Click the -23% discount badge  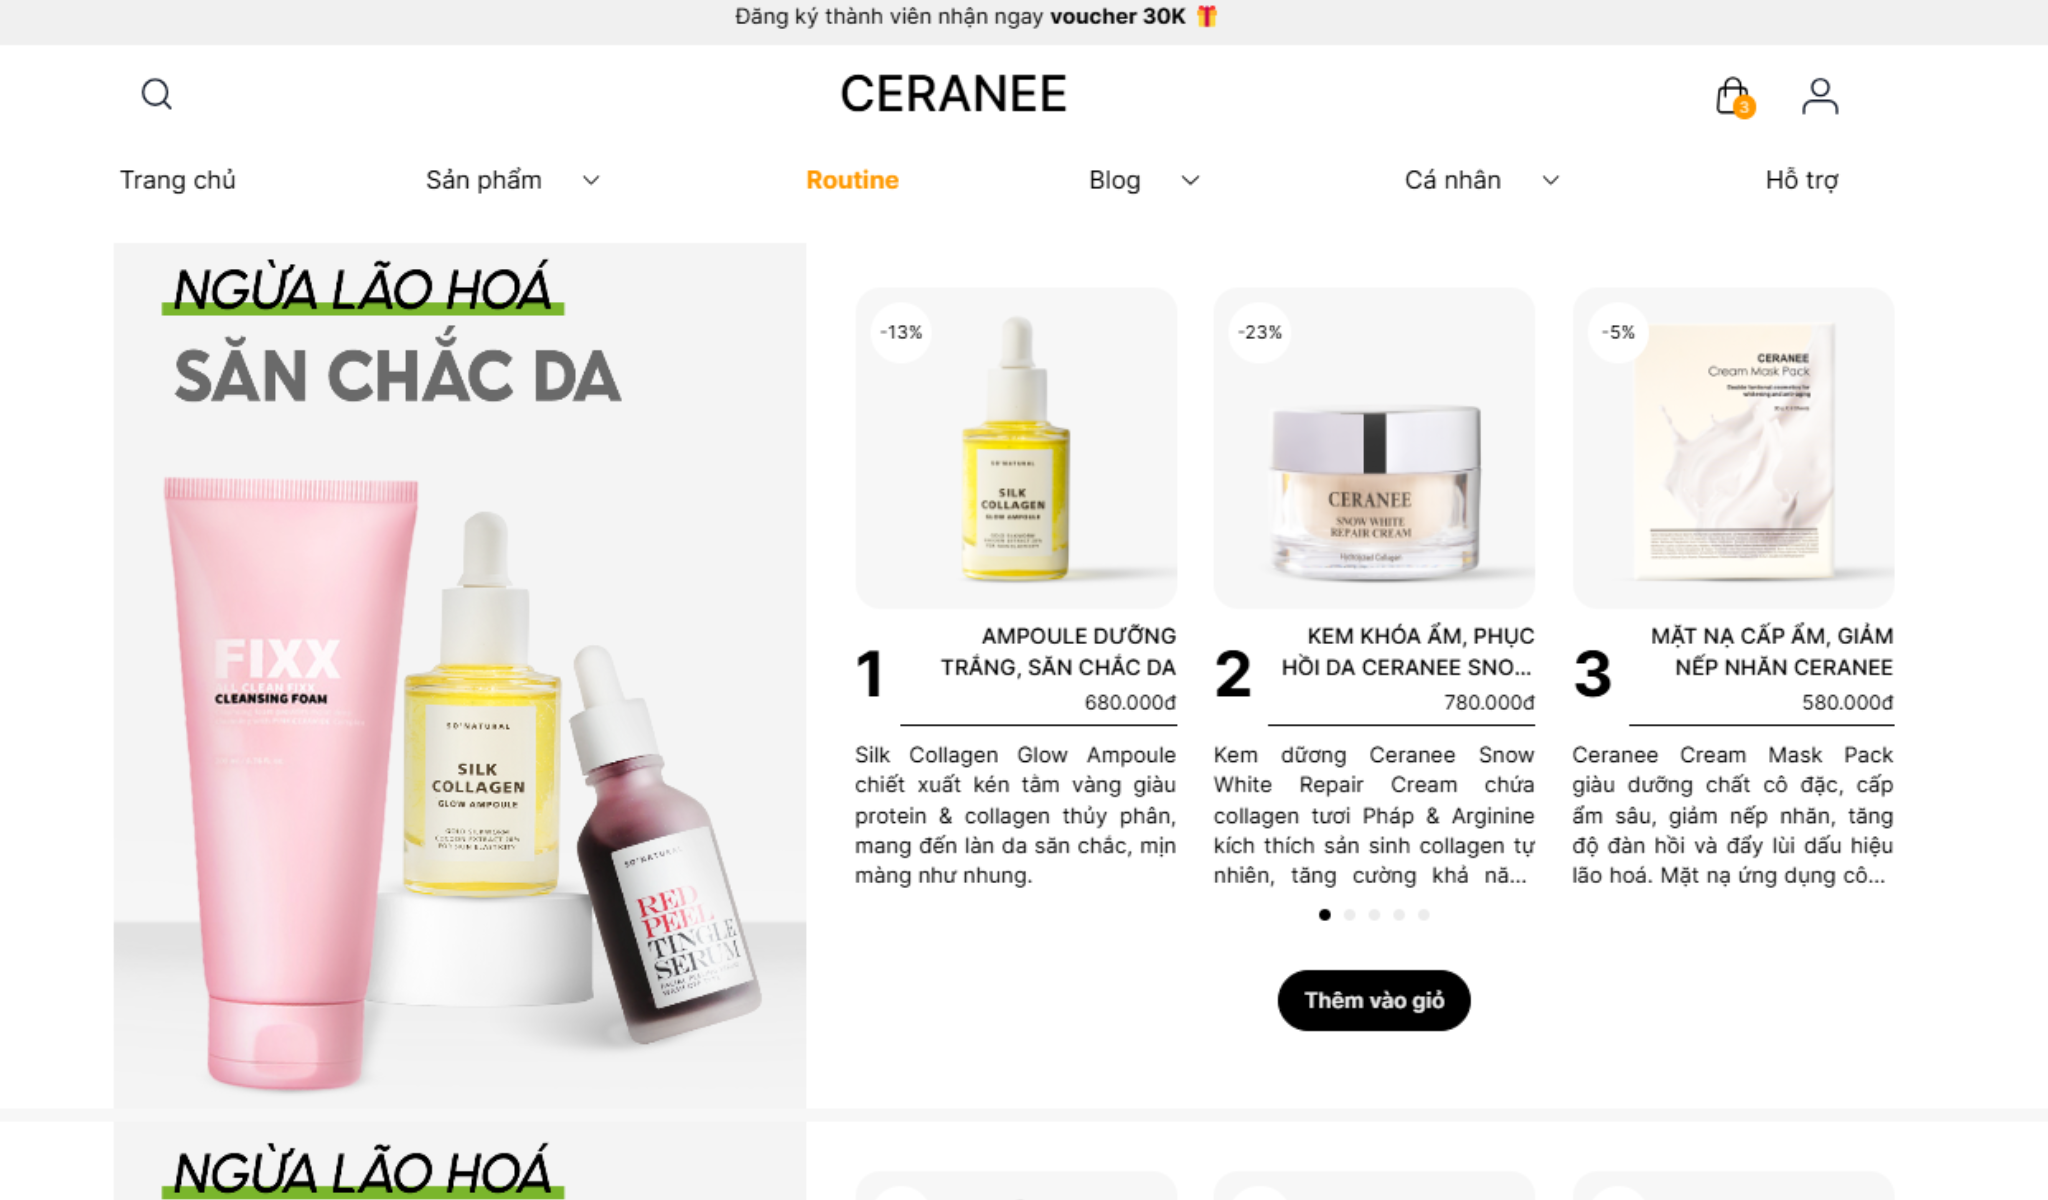click(x=1259, y=332)
